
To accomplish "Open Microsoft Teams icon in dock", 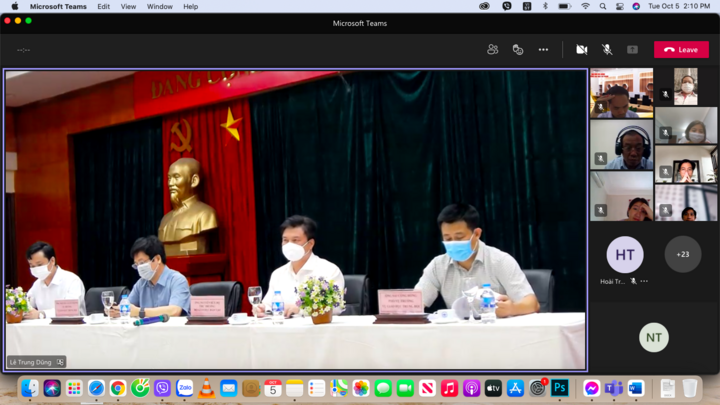I will click(x=613, y=388).
